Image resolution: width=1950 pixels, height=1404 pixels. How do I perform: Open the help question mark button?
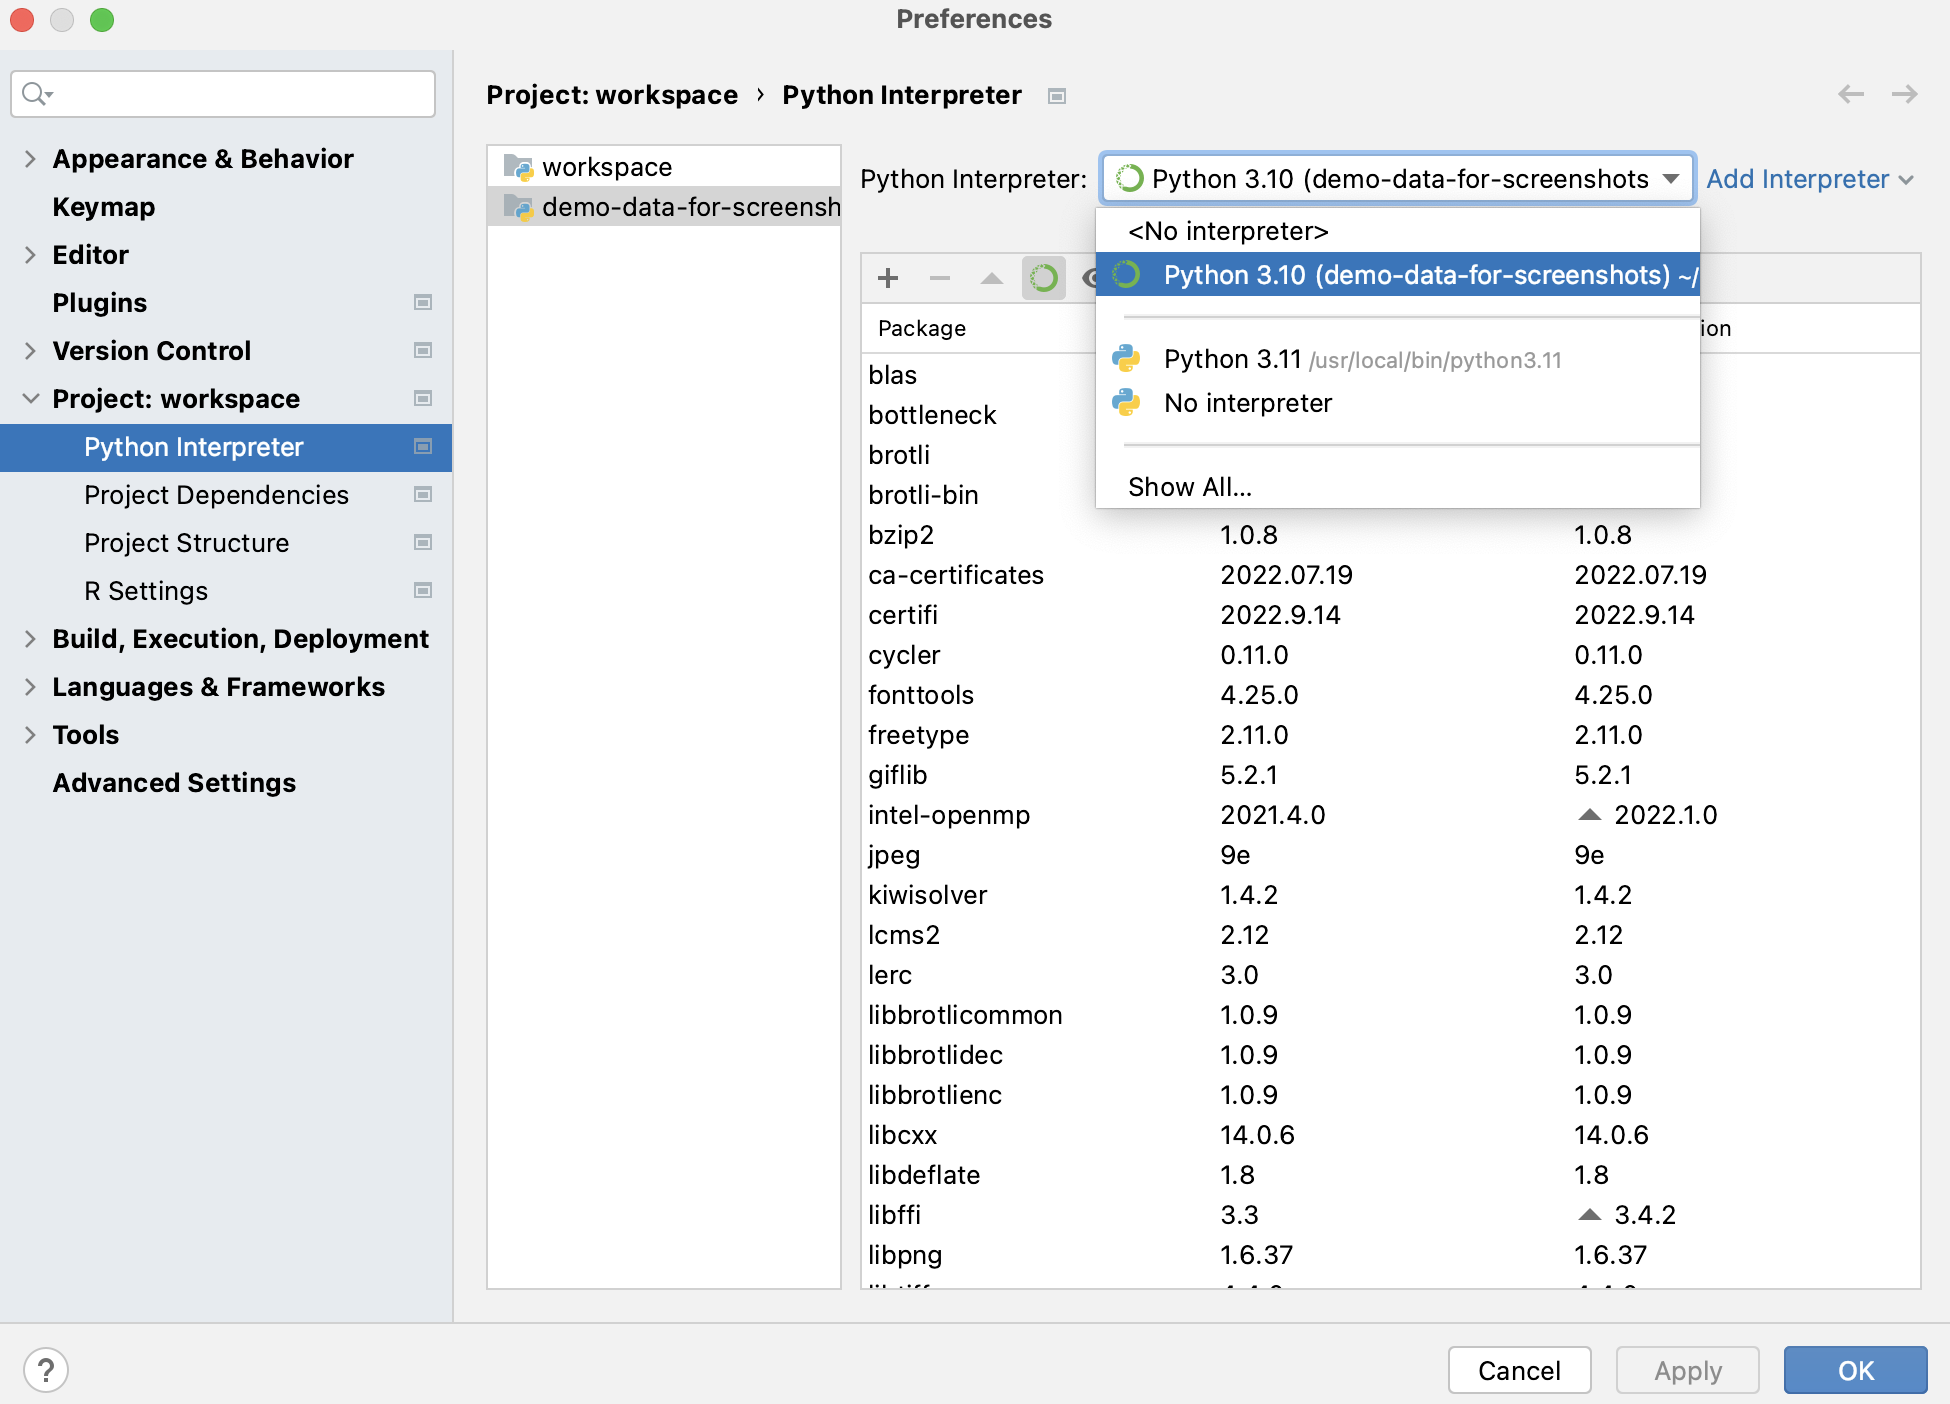click(46, 1370)
